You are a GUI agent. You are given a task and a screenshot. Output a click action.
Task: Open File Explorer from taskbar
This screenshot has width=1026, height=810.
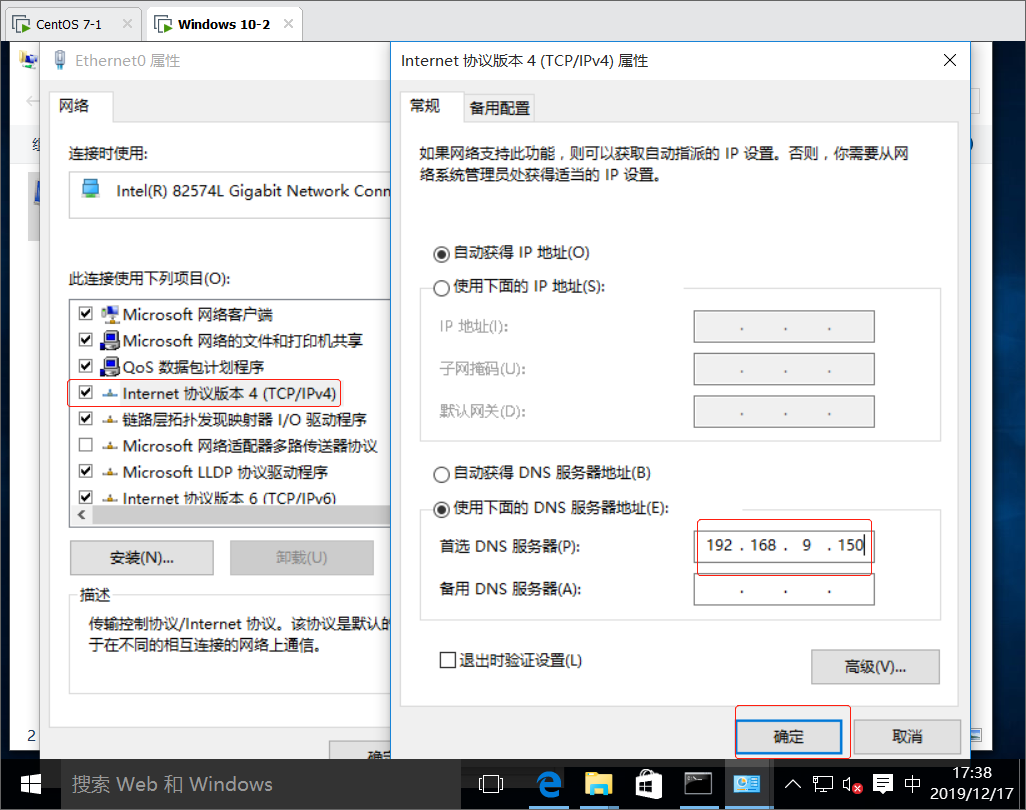[x=598, y=784]
